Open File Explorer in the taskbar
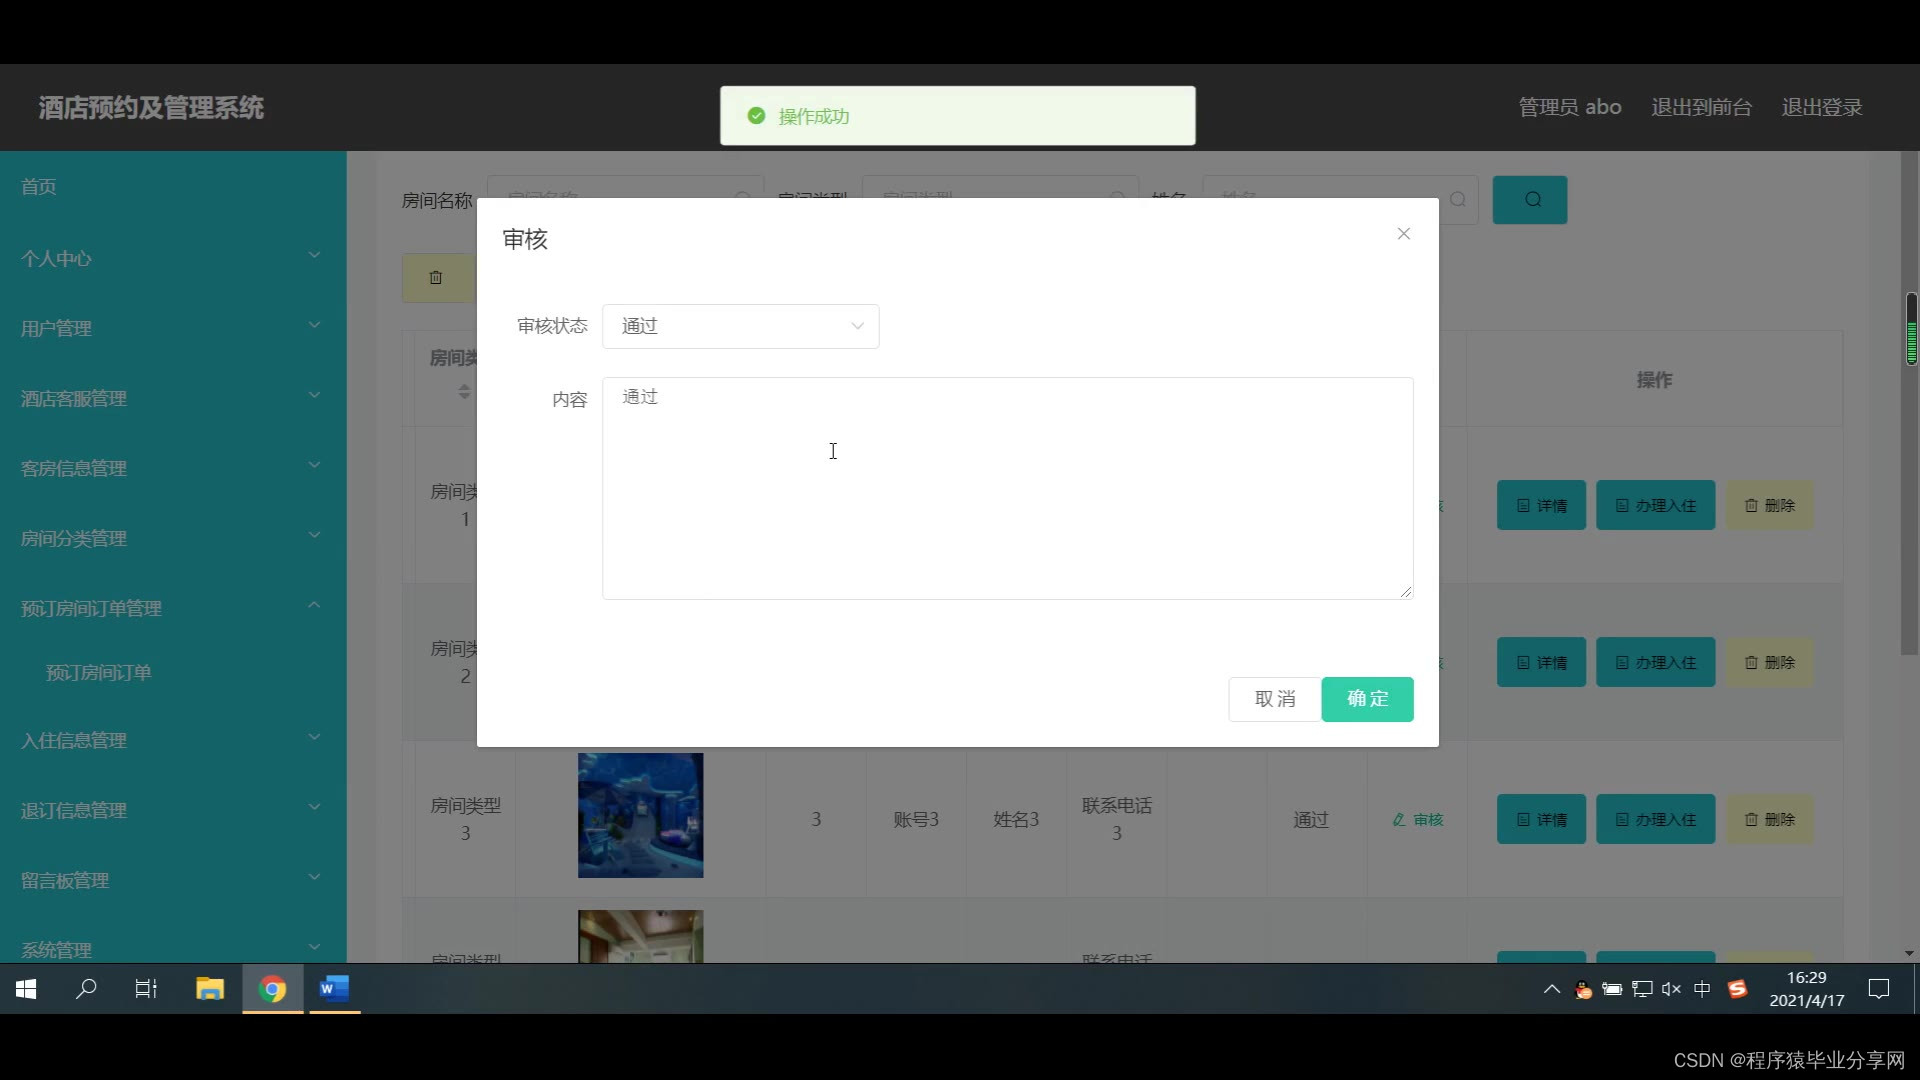1920x1080 pixels. click(210, 989)
